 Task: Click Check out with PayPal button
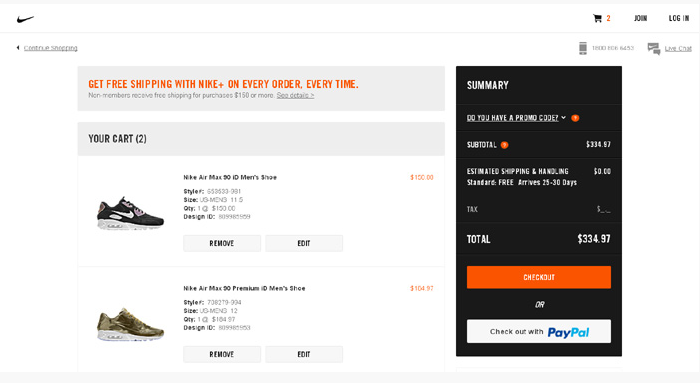tap(539, 331)
